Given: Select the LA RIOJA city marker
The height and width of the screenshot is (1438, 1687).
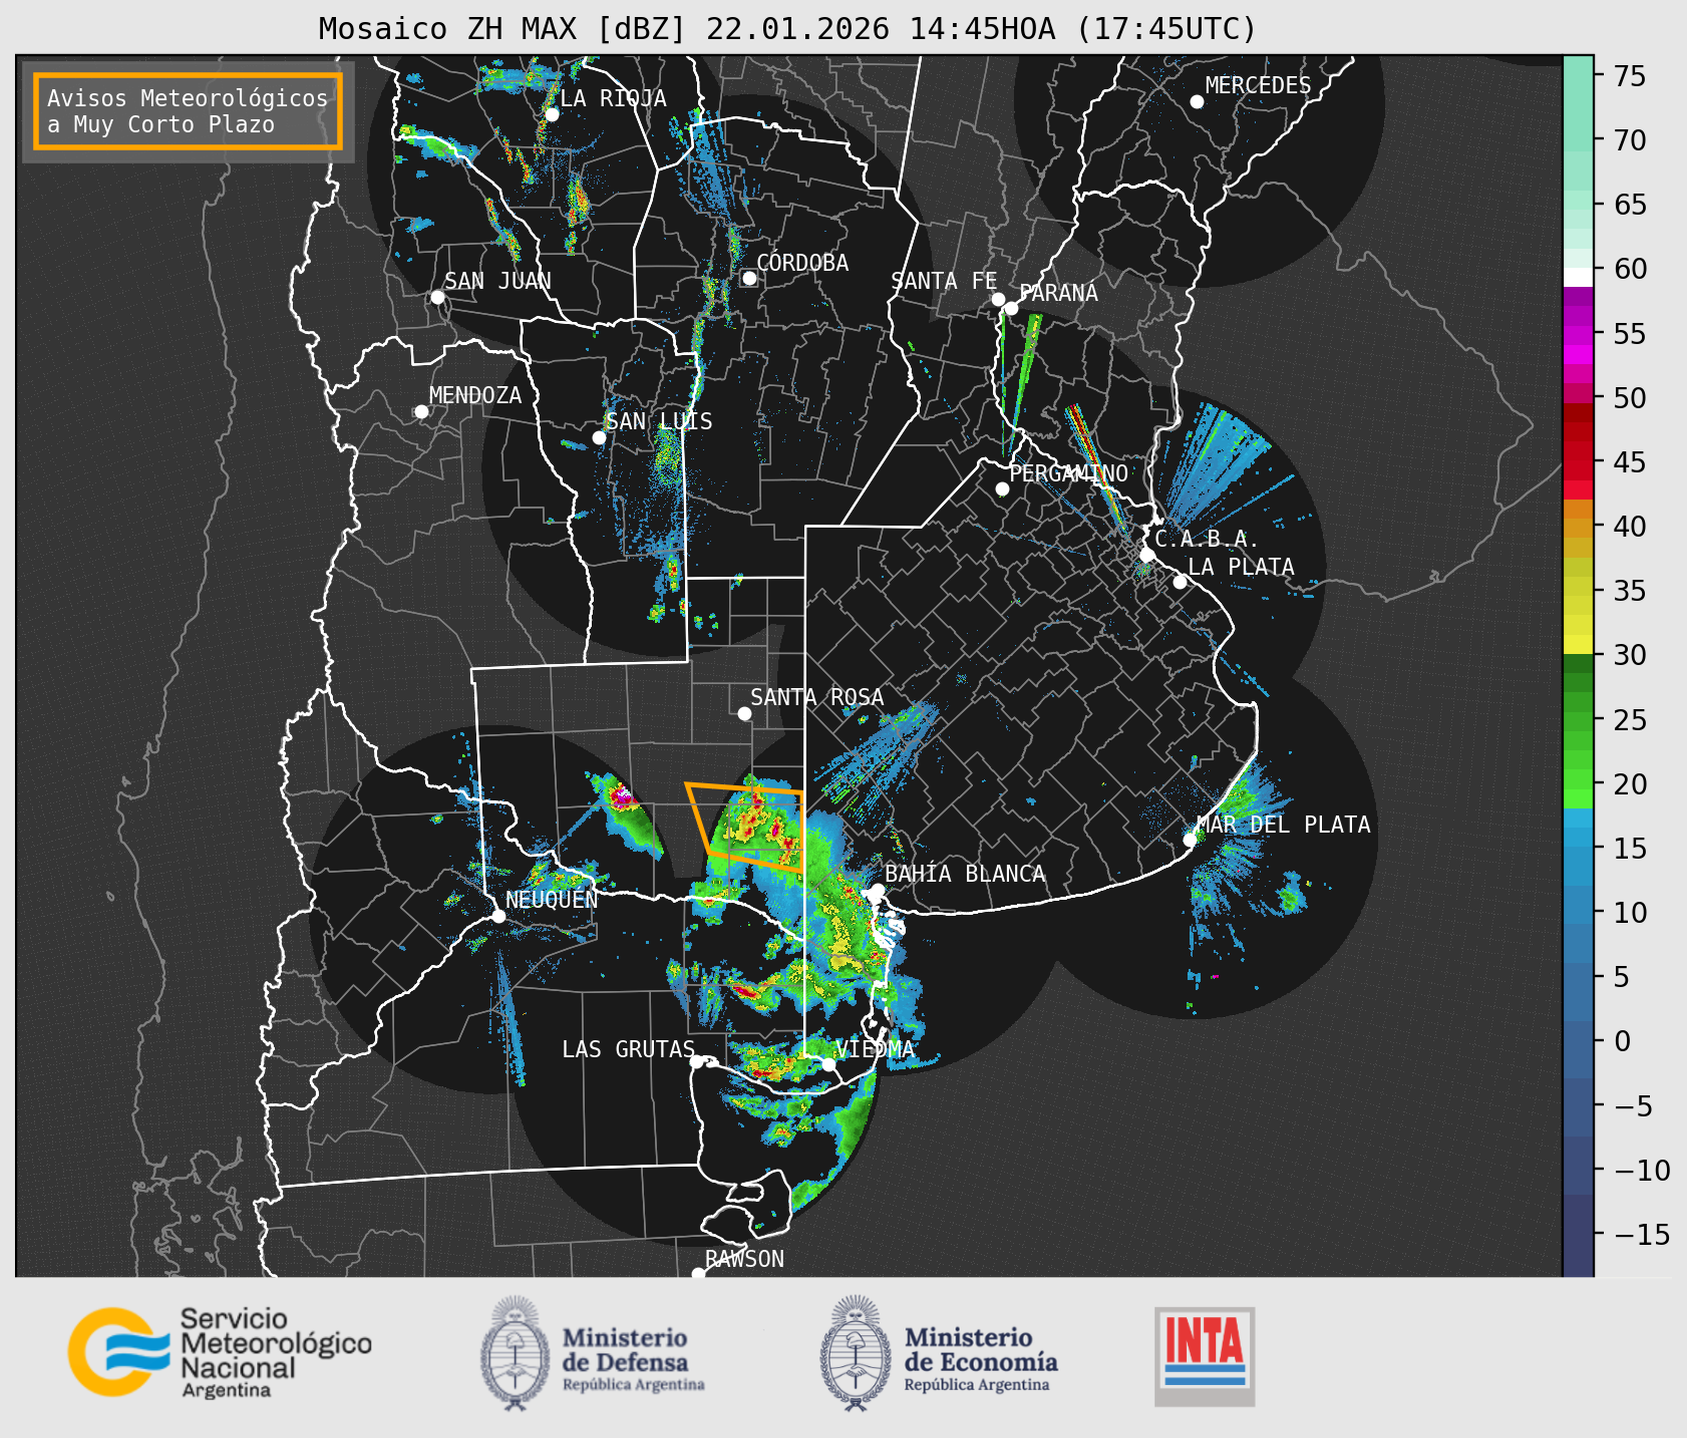Looking at the screenshot, I should click(x=551, y=115).
